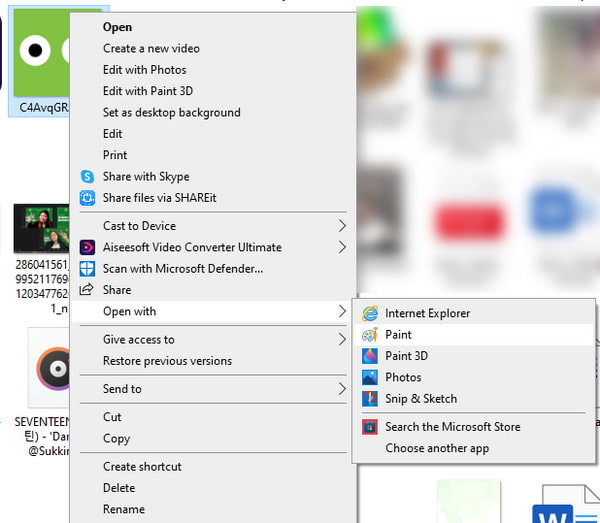The height and width of the screenshot is (523, 600).
Task: Choose Create a new video
Action: [x=214, y=48]
